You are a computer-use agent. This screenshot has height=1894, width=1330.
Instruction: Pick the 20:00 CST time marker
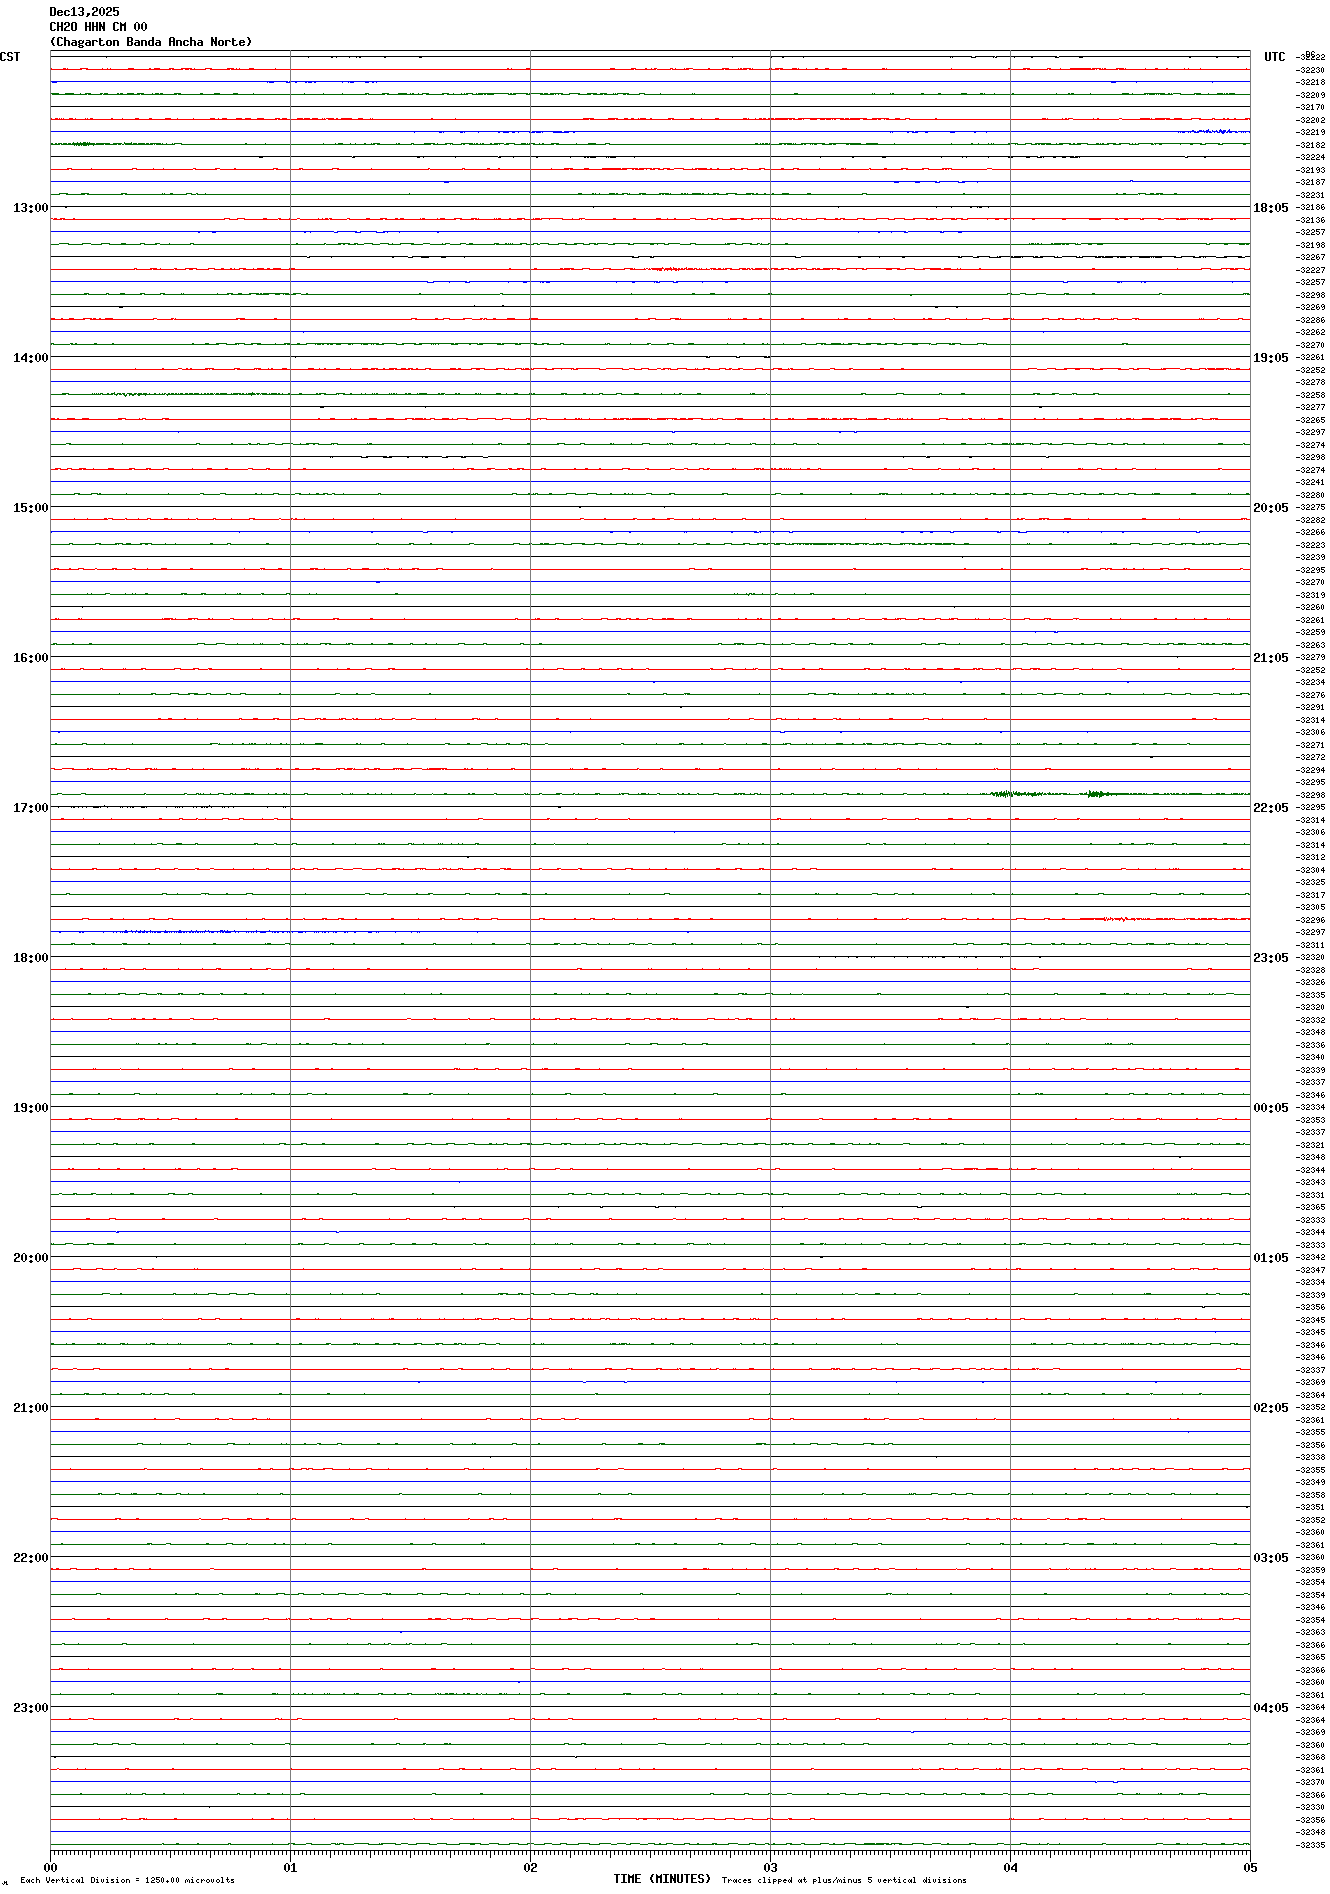[x=30, y=1258]
